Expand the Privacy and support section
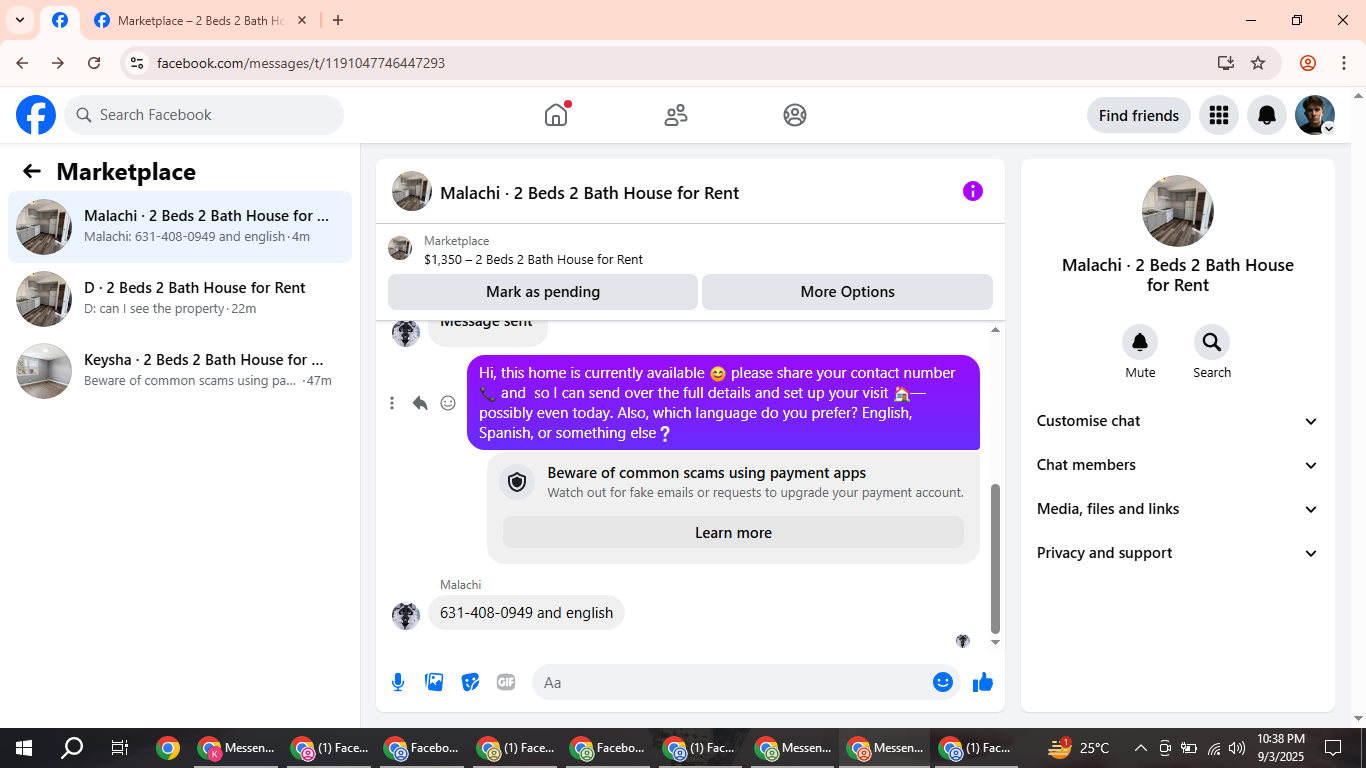Image resolution: width=1366 pixels, height=768 pixels. tap(1178, 553)
